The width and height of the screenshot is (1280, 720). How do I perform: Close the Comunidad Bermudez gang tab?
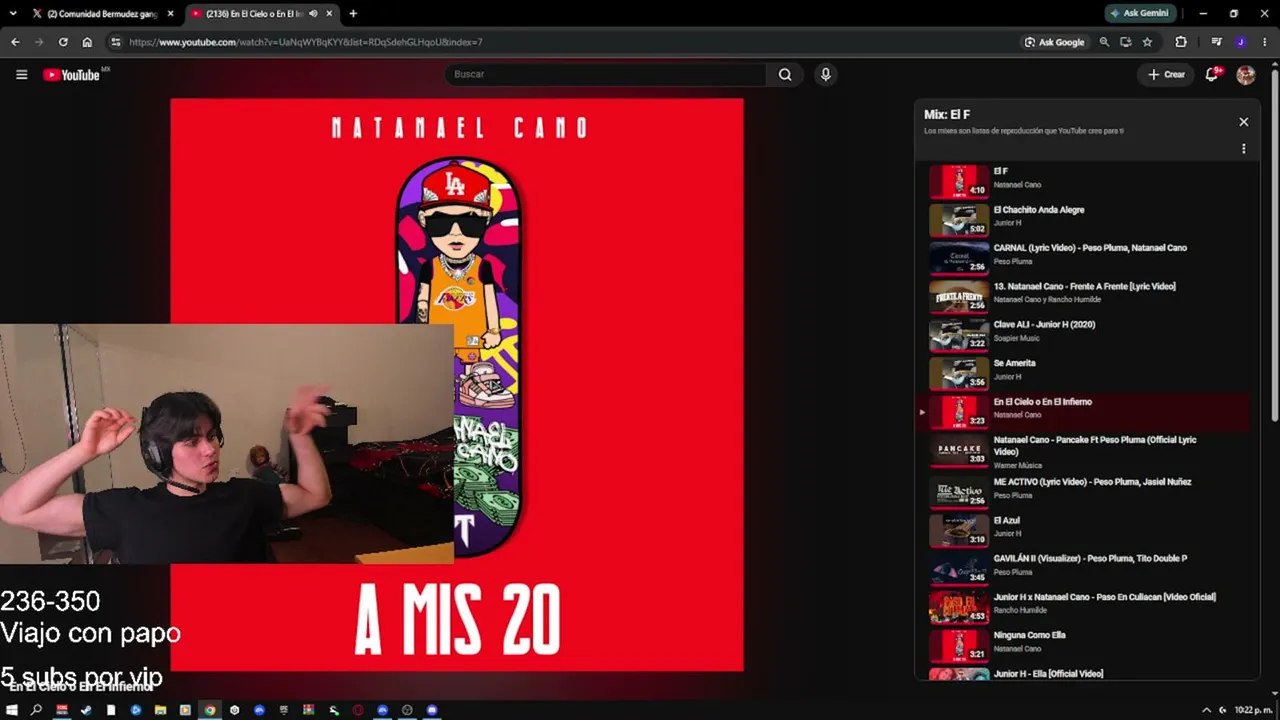(x=170, y=14)
